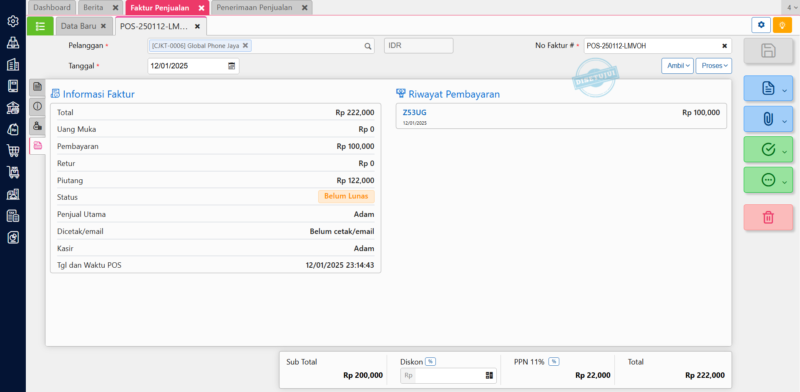Switch to the Dashboard tab

tap(52, 8)
